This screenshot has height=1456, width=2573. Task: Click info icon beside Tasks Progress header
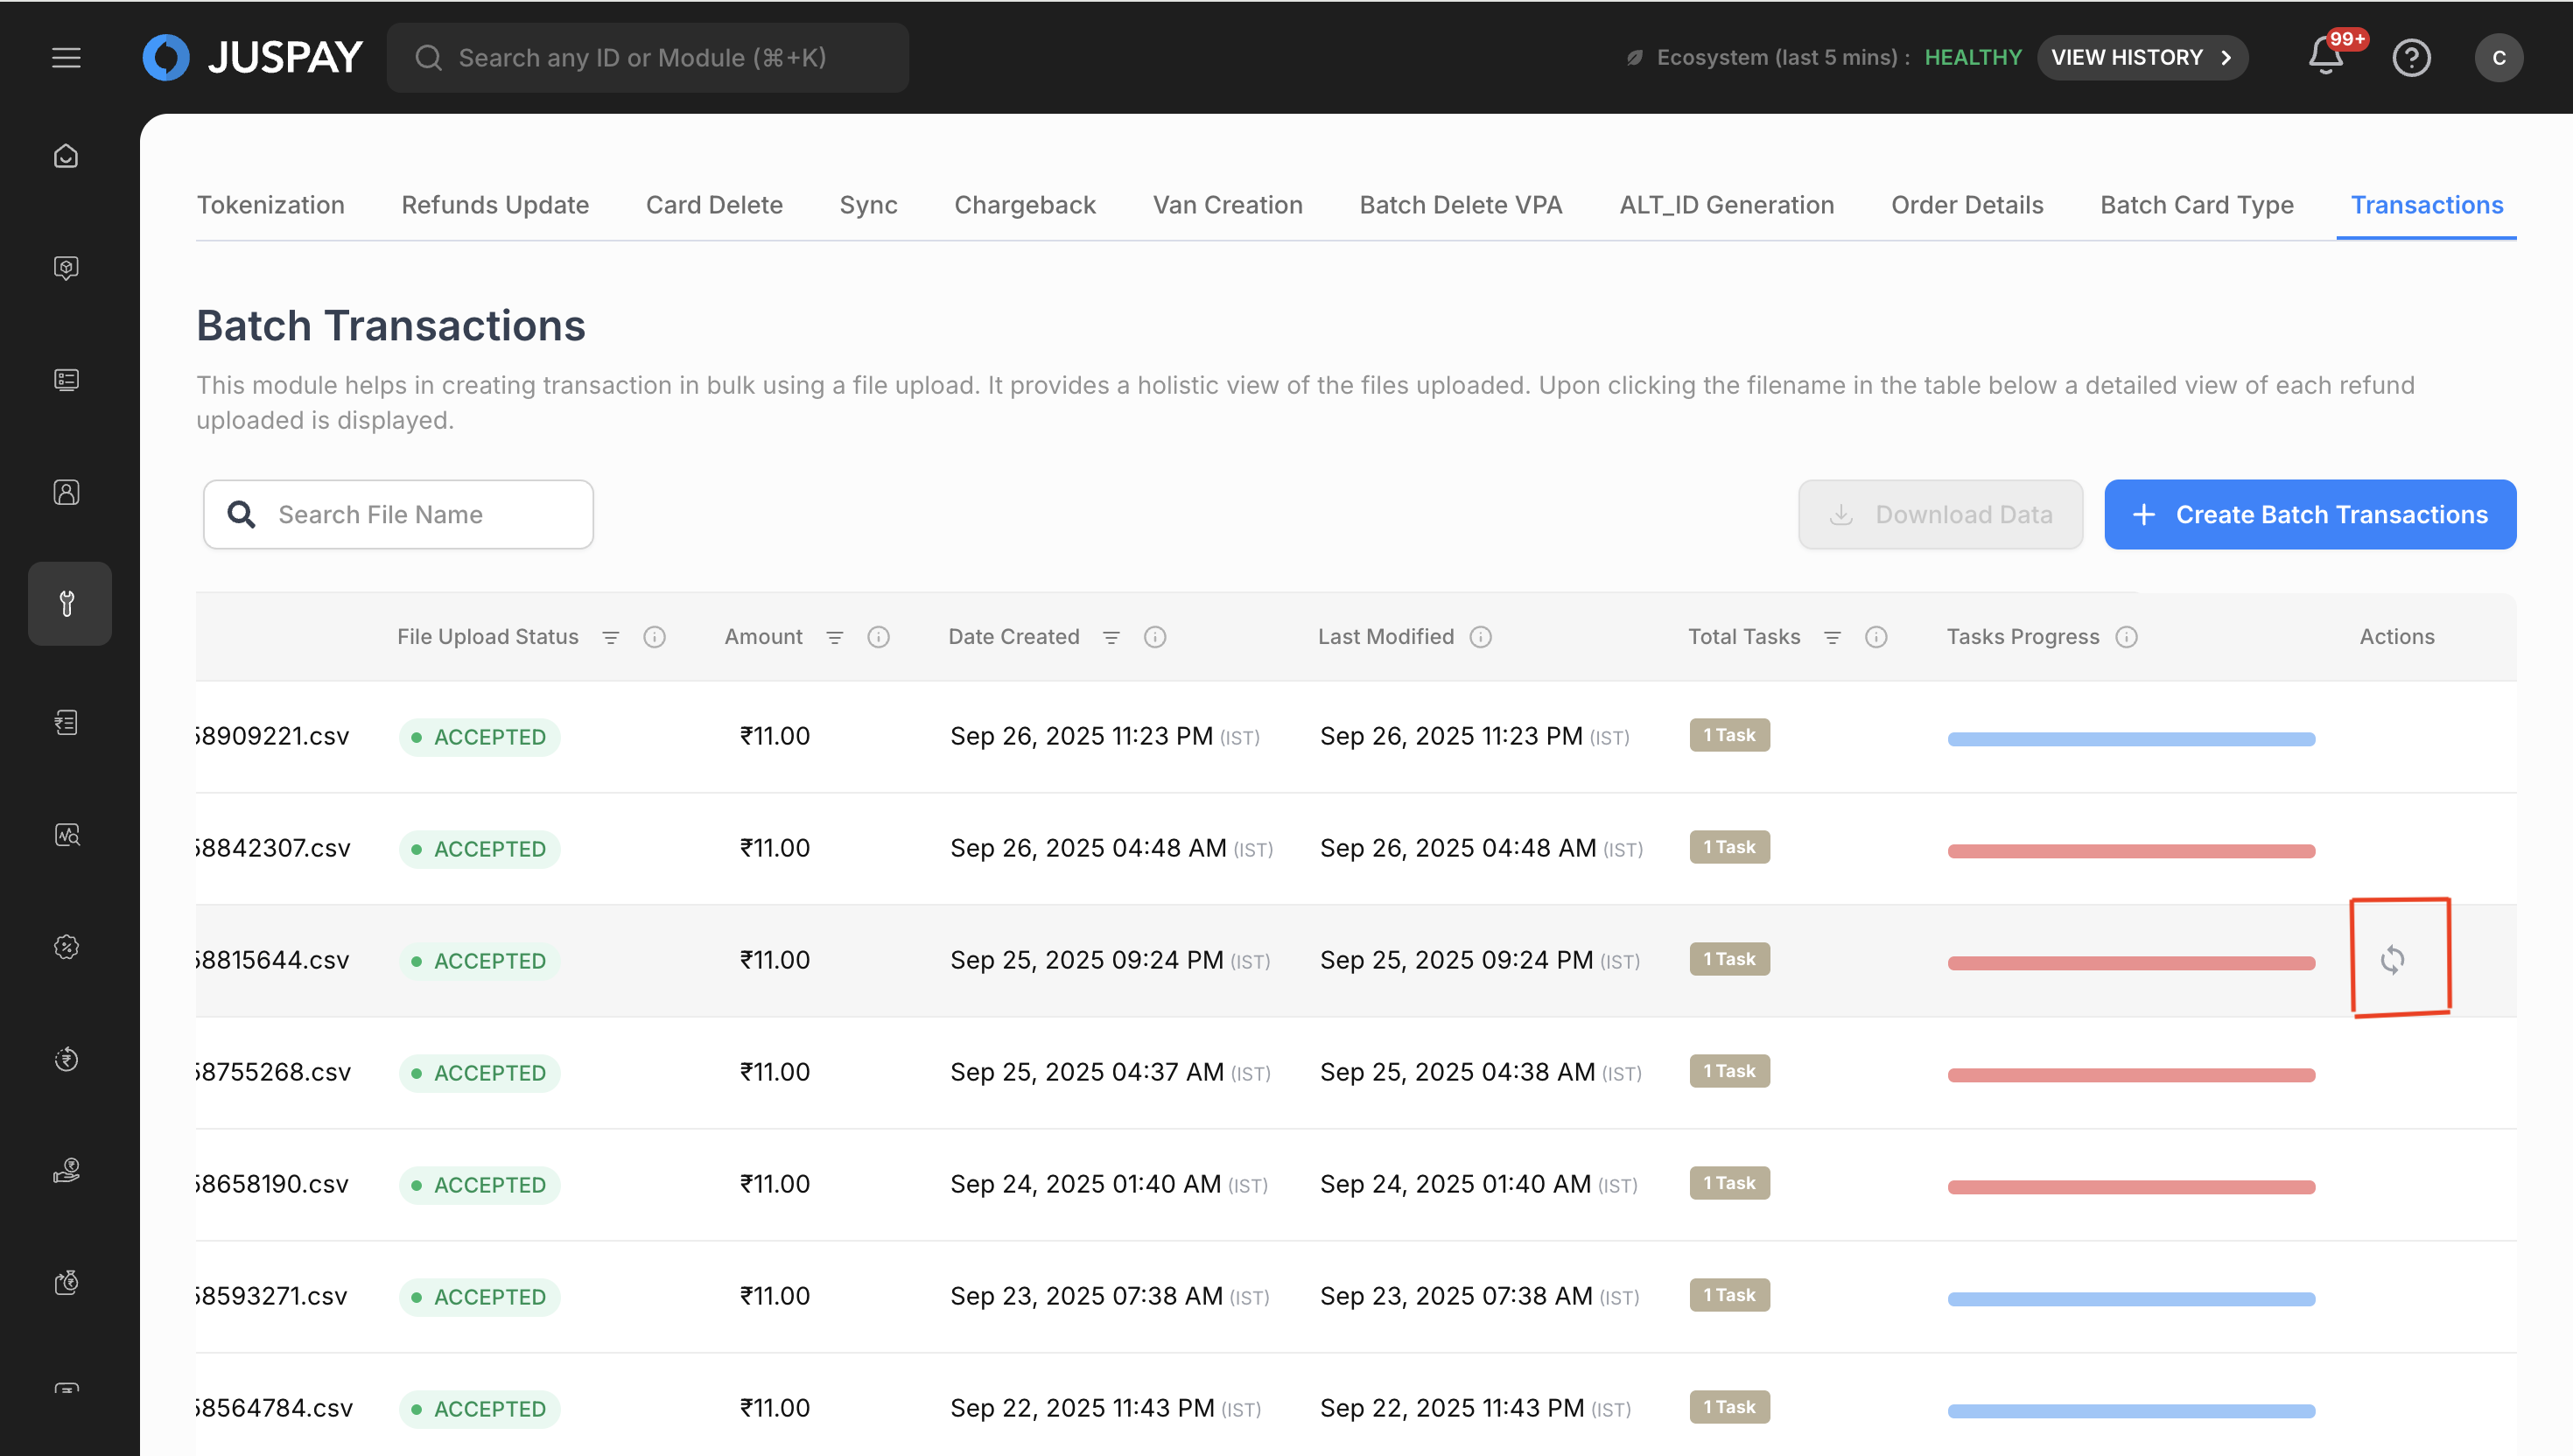tap(2127, 637)
